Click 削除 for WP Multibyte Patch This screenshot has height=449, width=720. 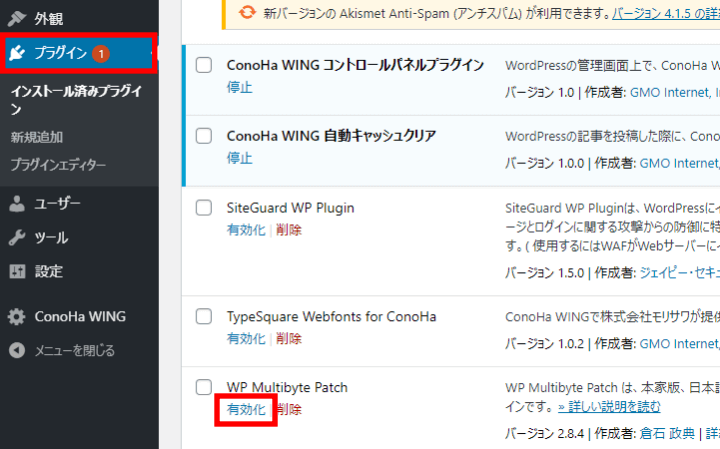[x=289, y=409]
